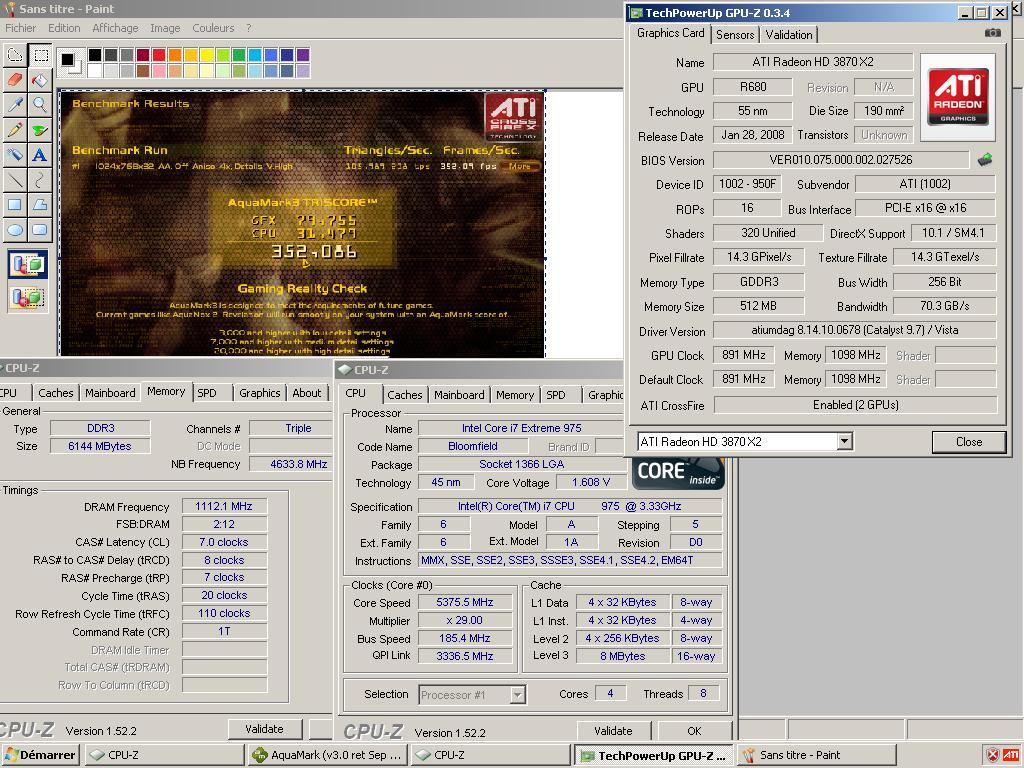Pick the white color swatch in palette
The image size is (1024, 768).
[95, 71]
